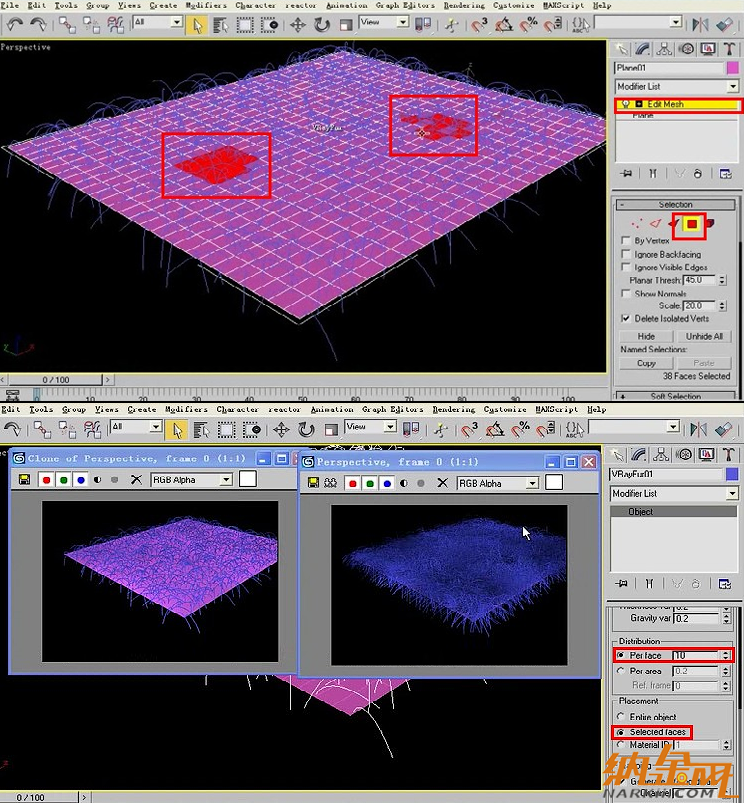Image resolution: width=744 pixels, height=803 pixels.
Task: Choose Entire object placement option
Action: click(x=621, y=716)
